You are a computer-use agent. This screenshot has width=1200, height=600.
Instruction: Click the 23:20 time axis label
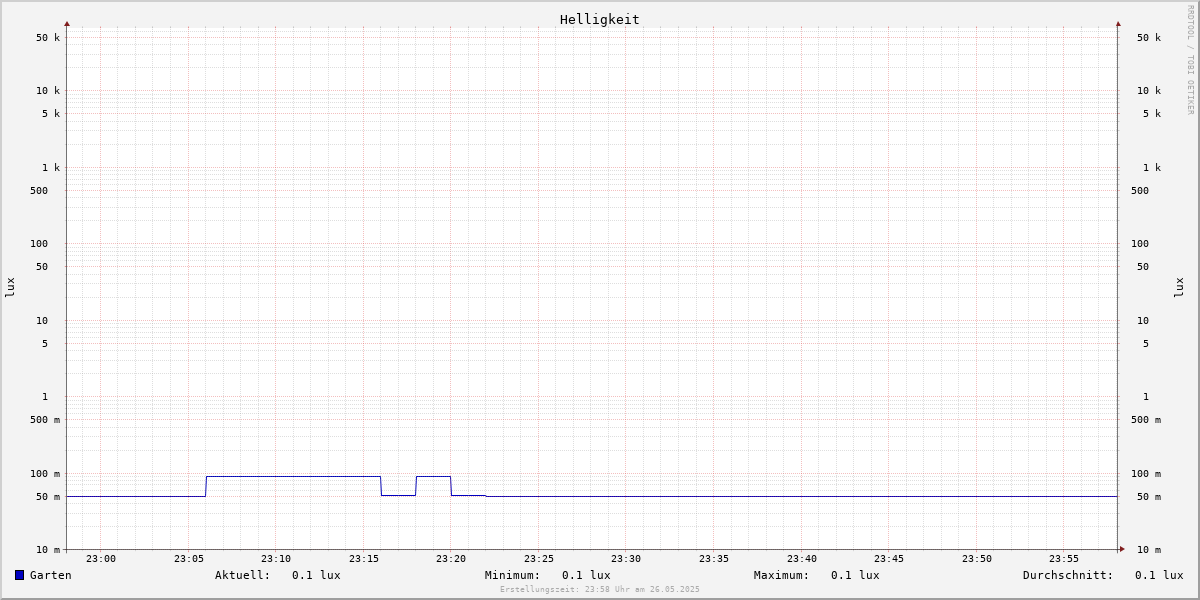click(451, 559)
